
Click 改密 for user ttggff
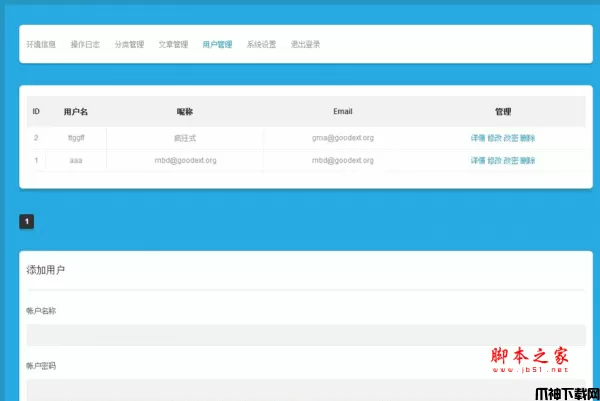click(511, 138)
